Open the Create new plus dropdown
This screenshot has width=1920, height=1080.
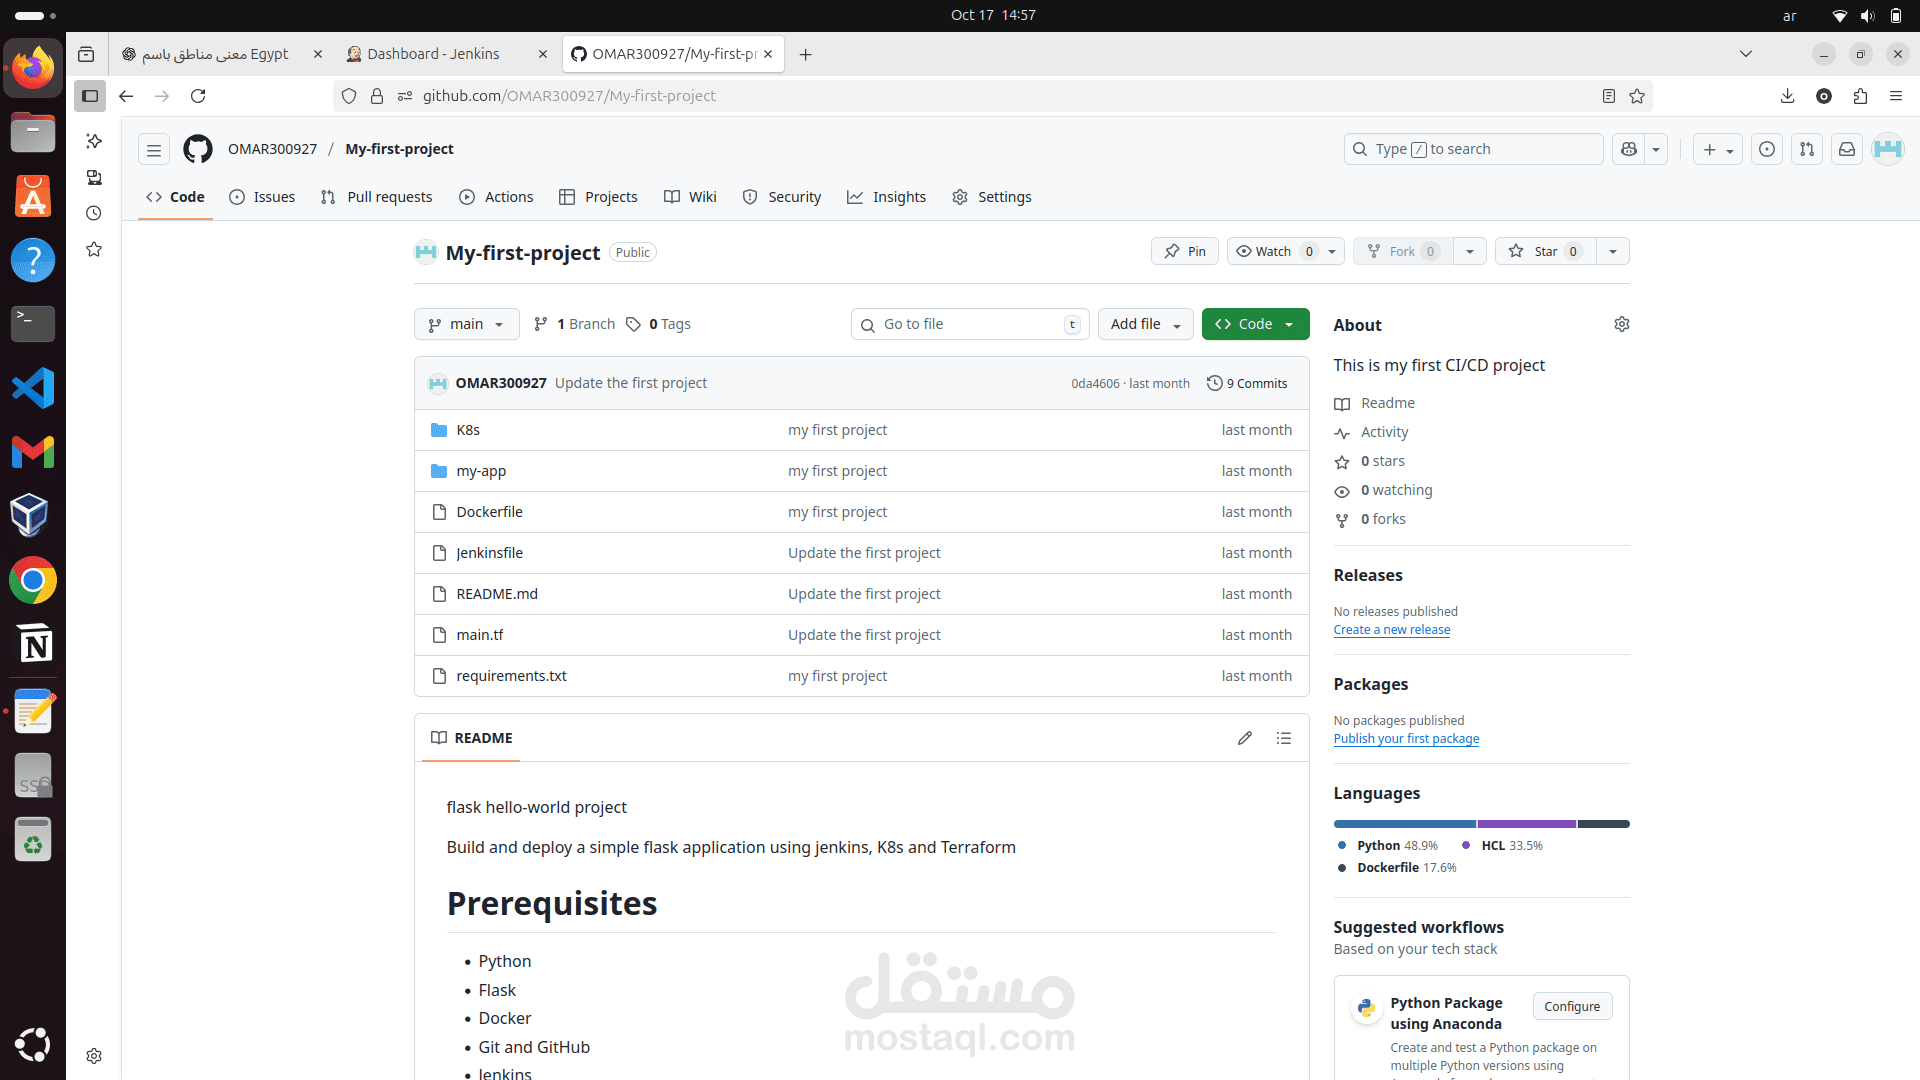pyautogui.click(x=1718, y=149)
